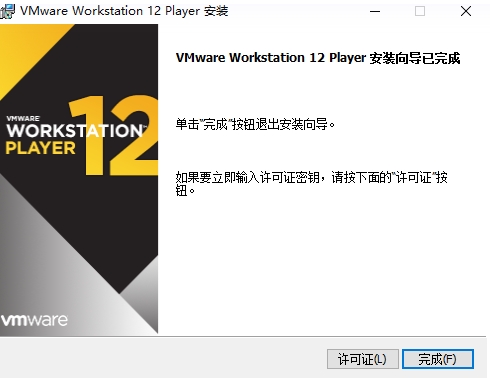490x378 pixels.
Task: Click the license key instruction paragraph
Action: coord(312,184)
